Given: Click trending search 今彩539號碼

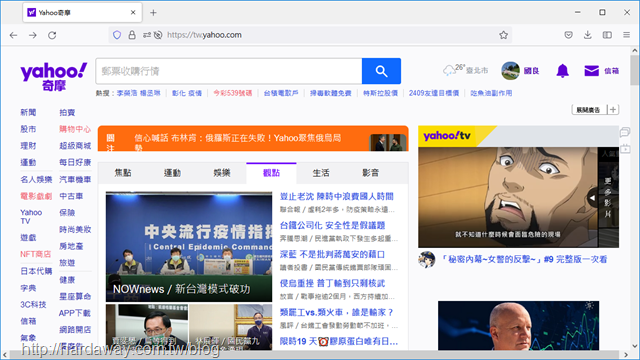Looking at the screenshot, I should point(233,93).
